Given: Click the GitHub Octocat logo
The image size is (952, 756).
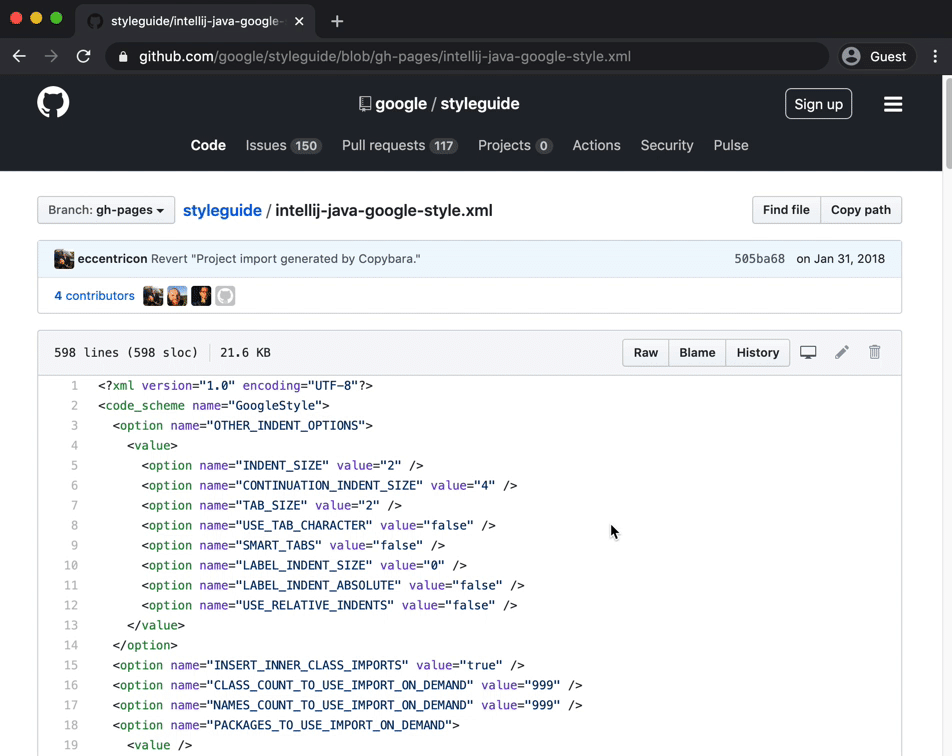Looking at the screenshot, I should point(52,102).
